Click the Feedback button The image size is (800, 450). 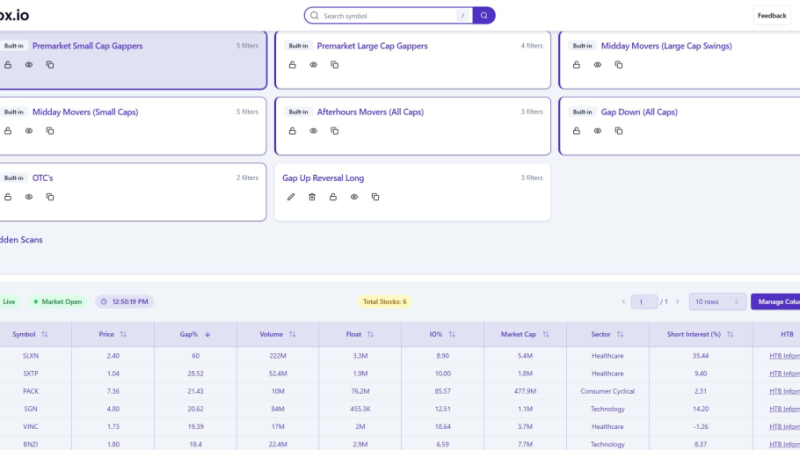point(771,16)
